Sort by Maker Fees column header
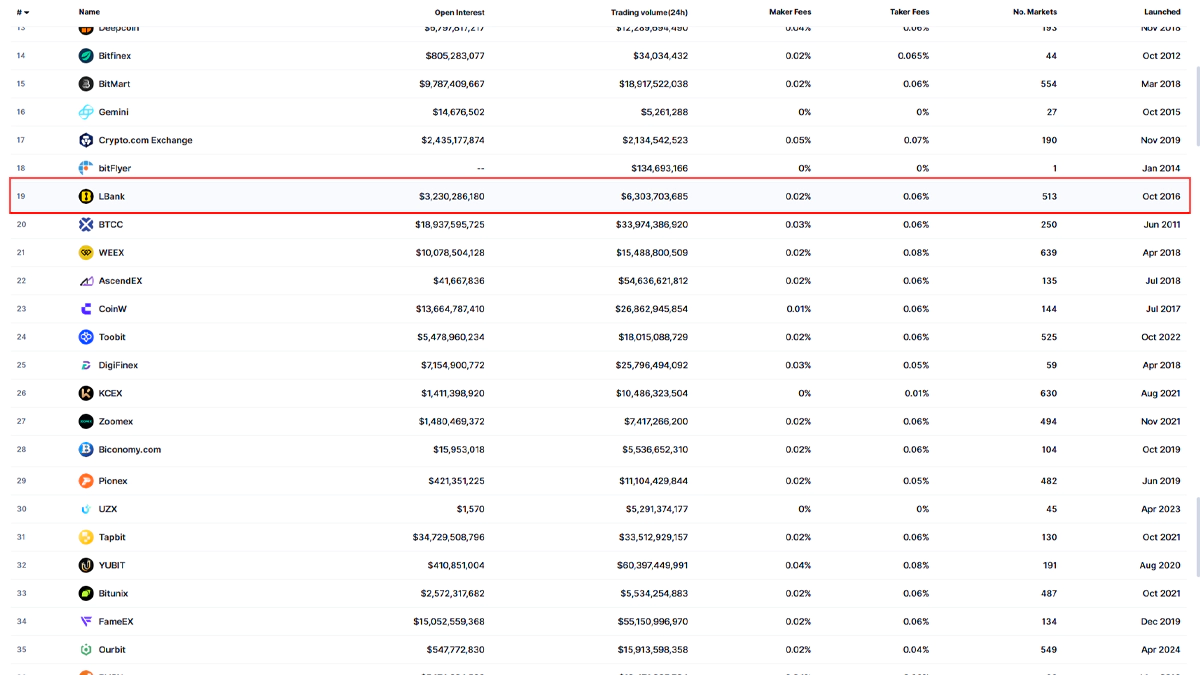This screenshot has width=1200, height=675. coord(791,12)
